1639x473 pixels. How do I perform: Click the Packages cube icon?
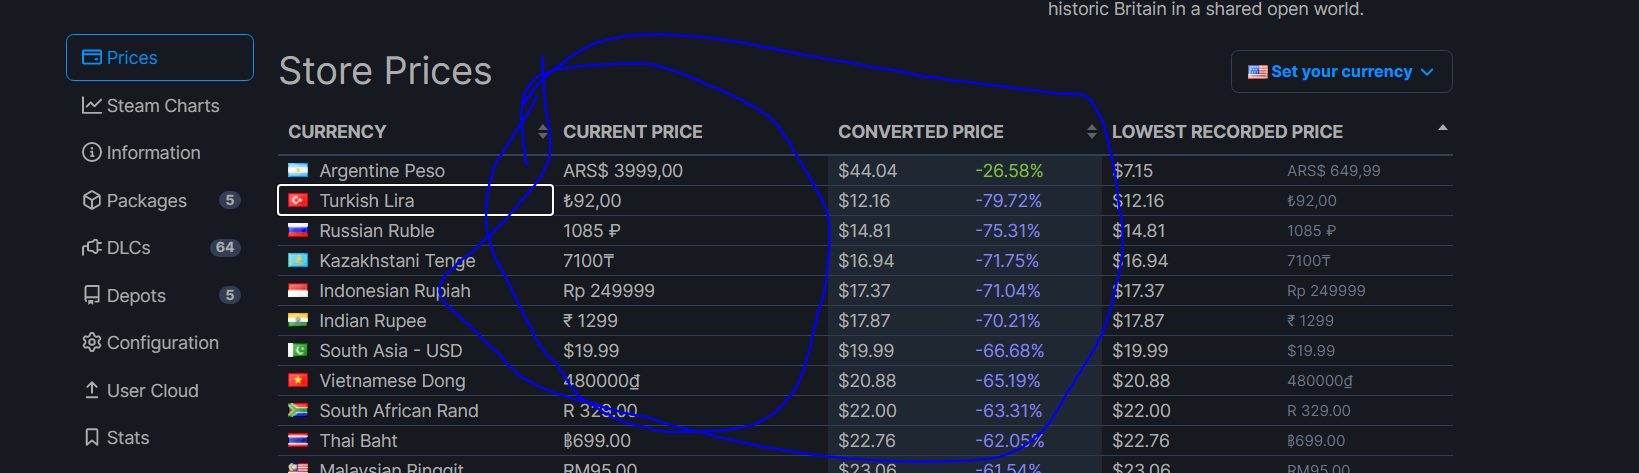click(x=92, y=200)
